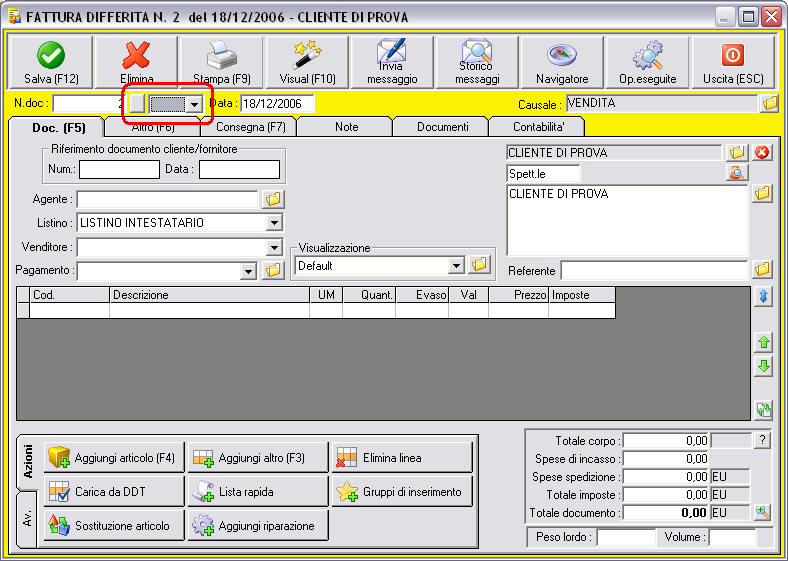Focus the N.doc number field
The image size is (788, 561).
click(x=89, y=104)
